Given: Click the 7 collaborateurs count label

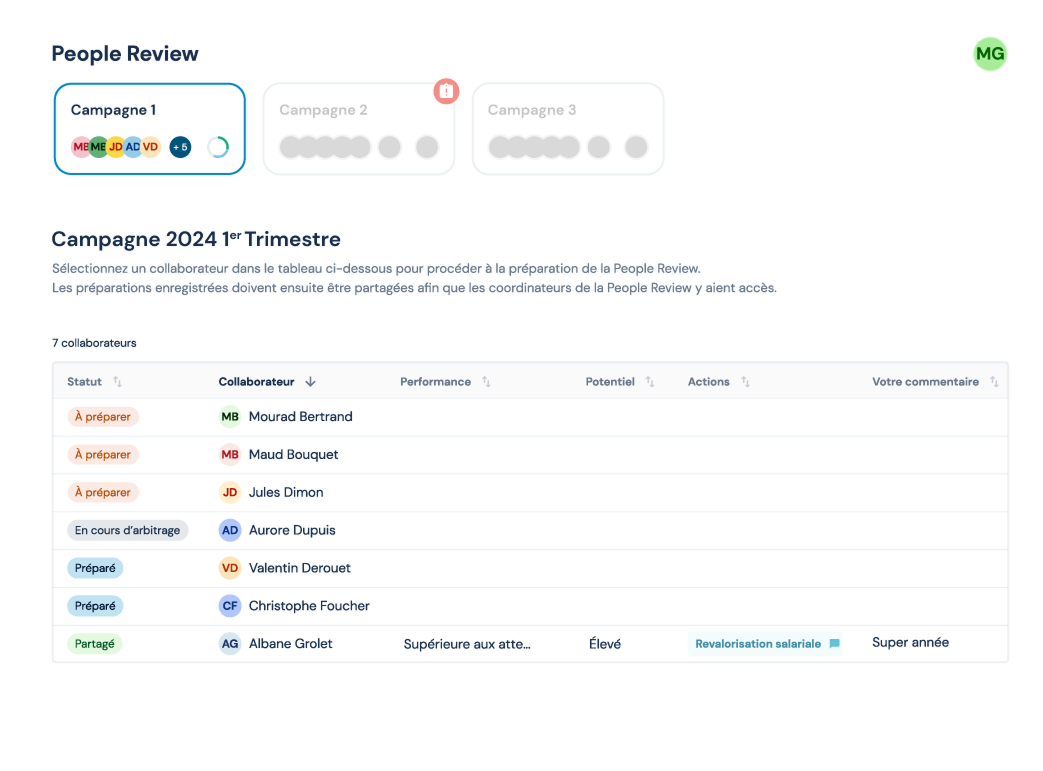Looking at the screenshot, I should coord(94,343).
